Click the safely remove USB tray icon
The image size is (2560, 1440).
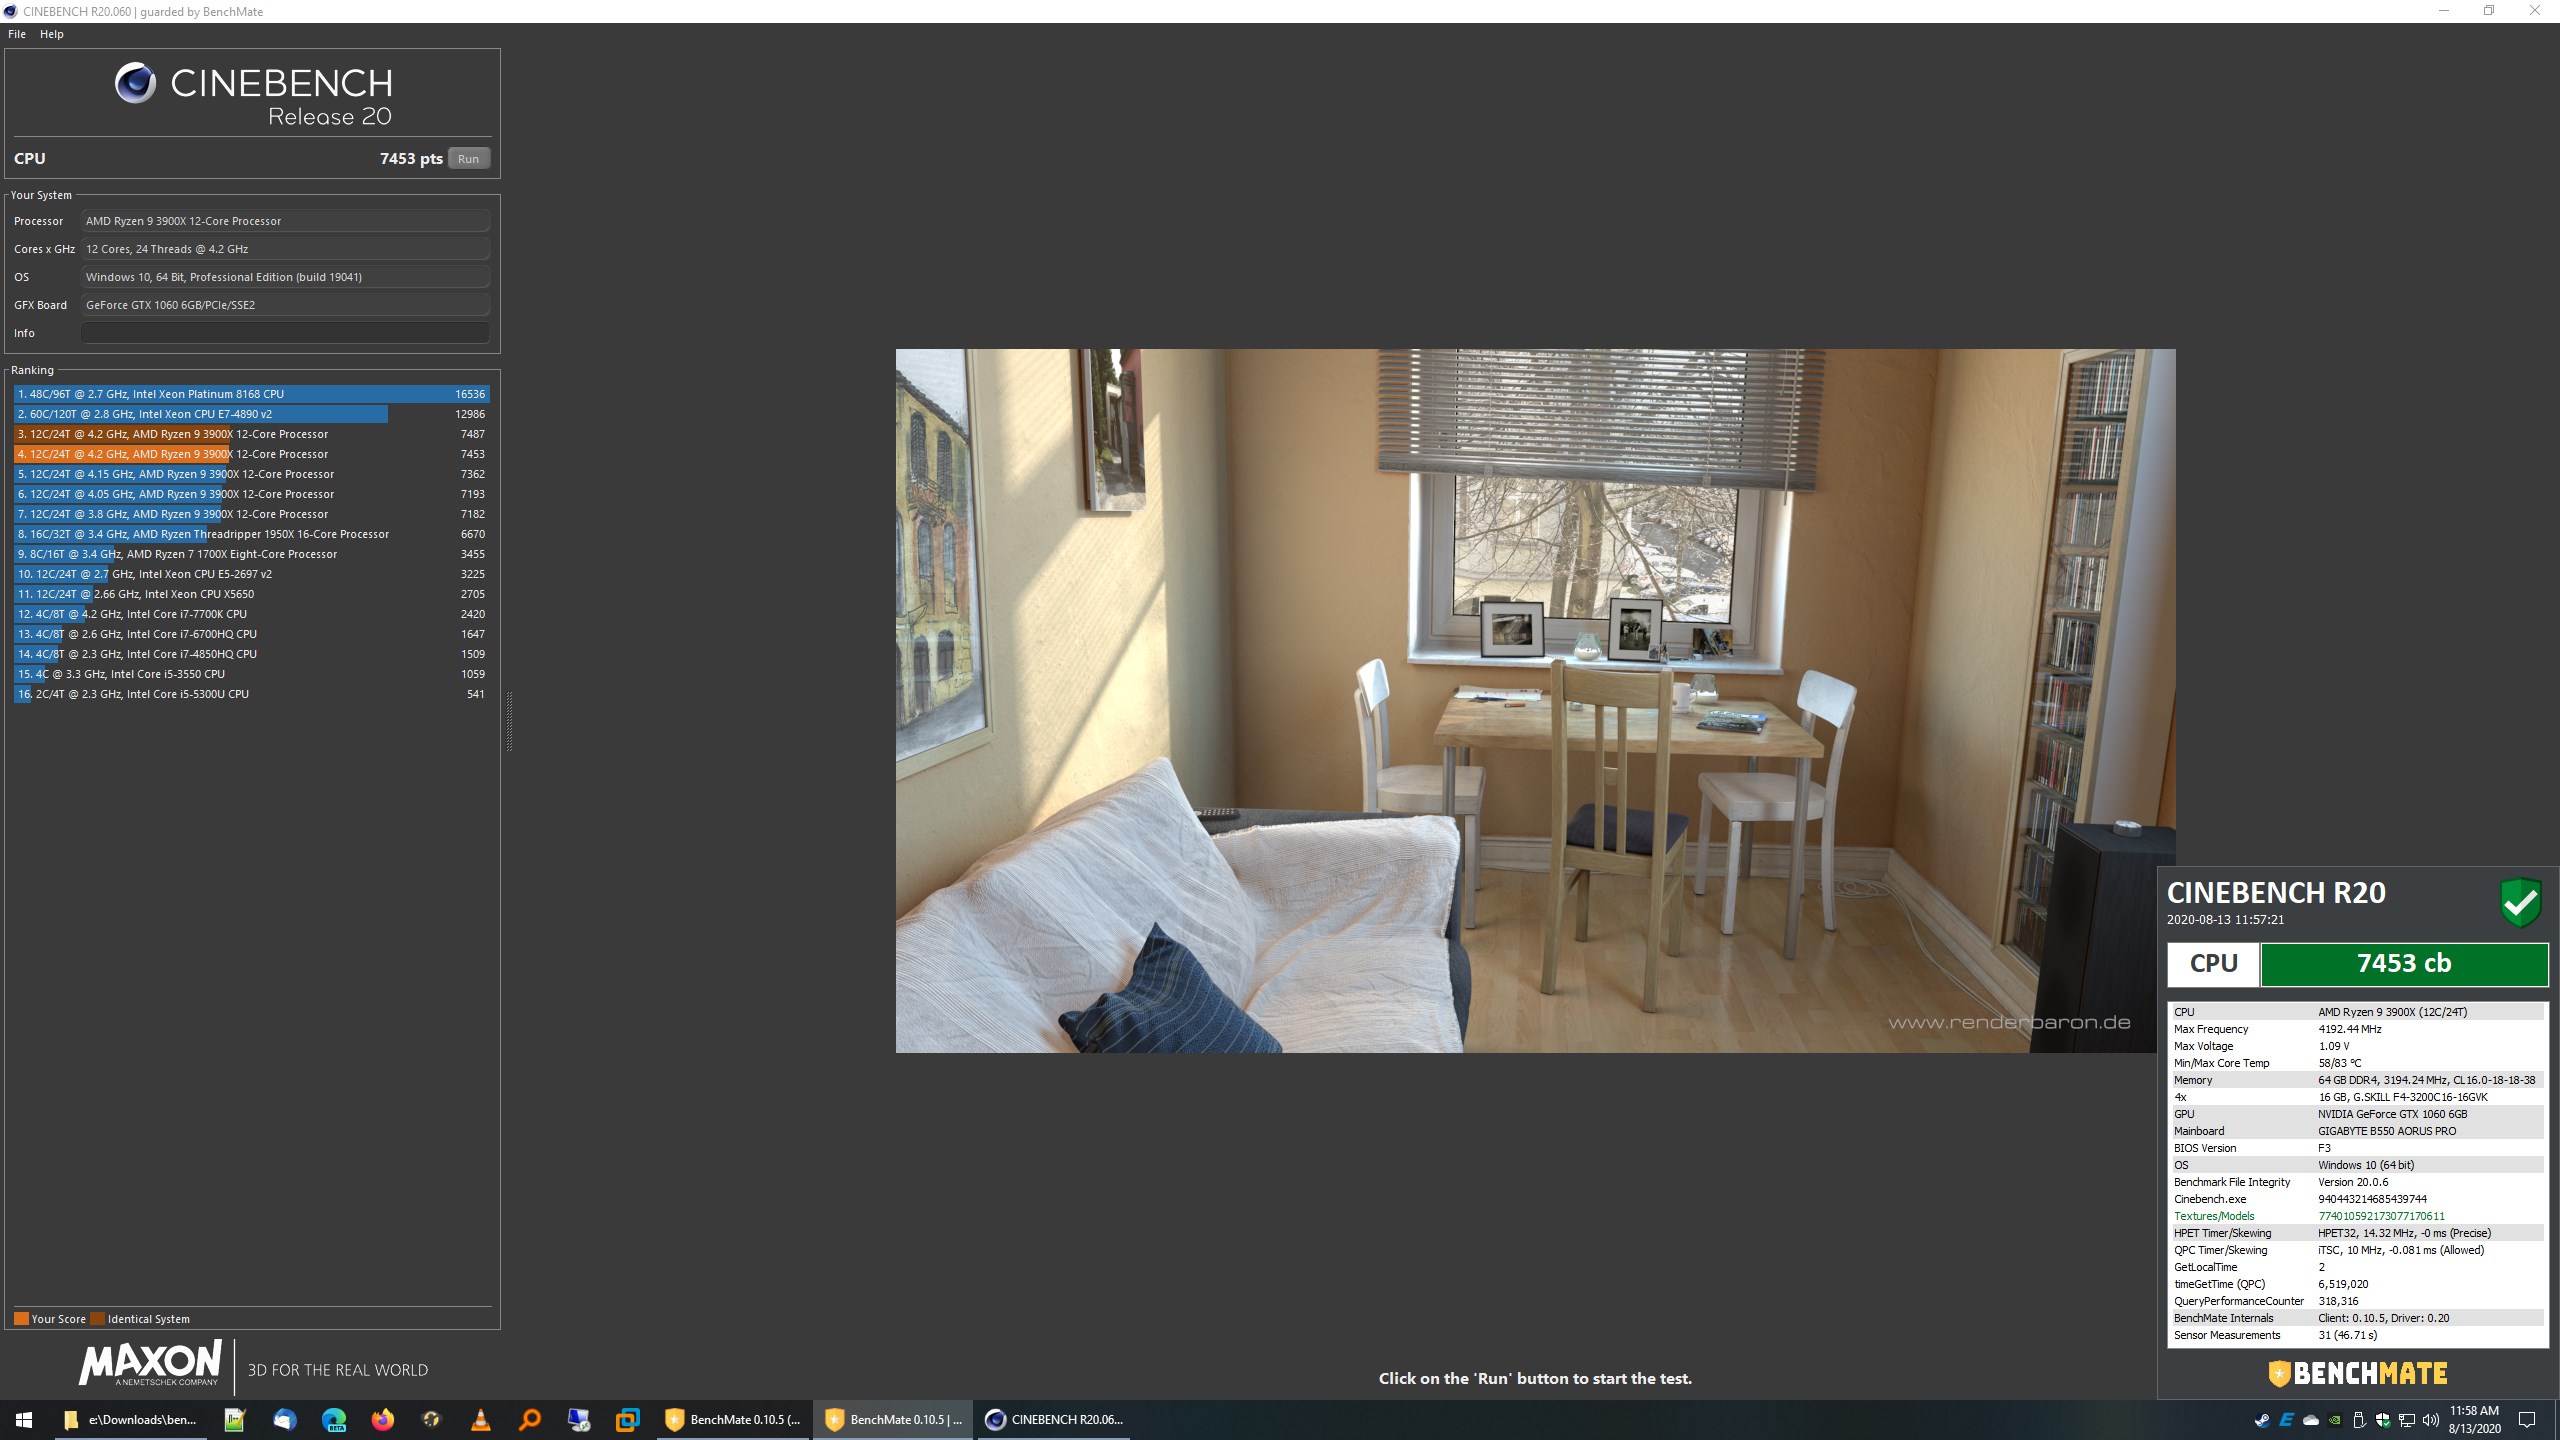[2358, 1420]
